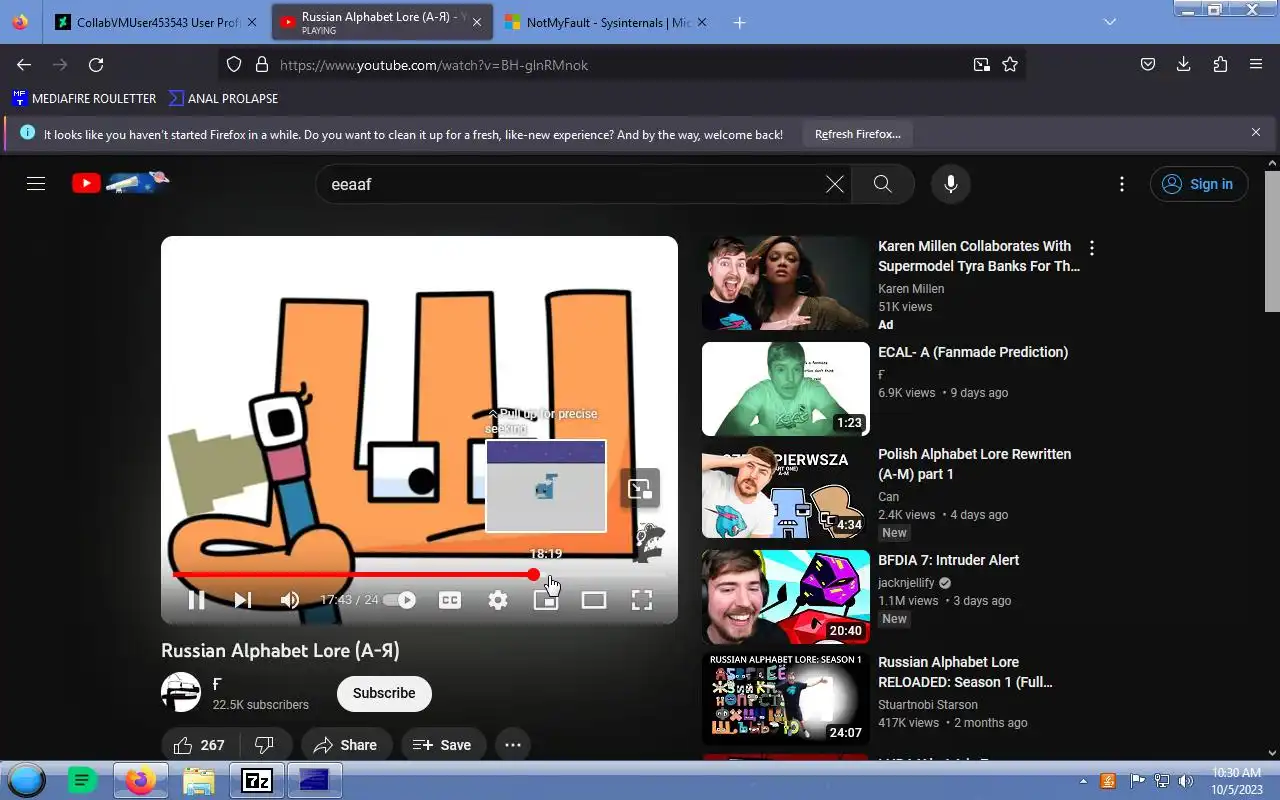Open the YouTube hamburger guide menu
Viewport: 1280px width, 800px height.
(x=36, y=184)
